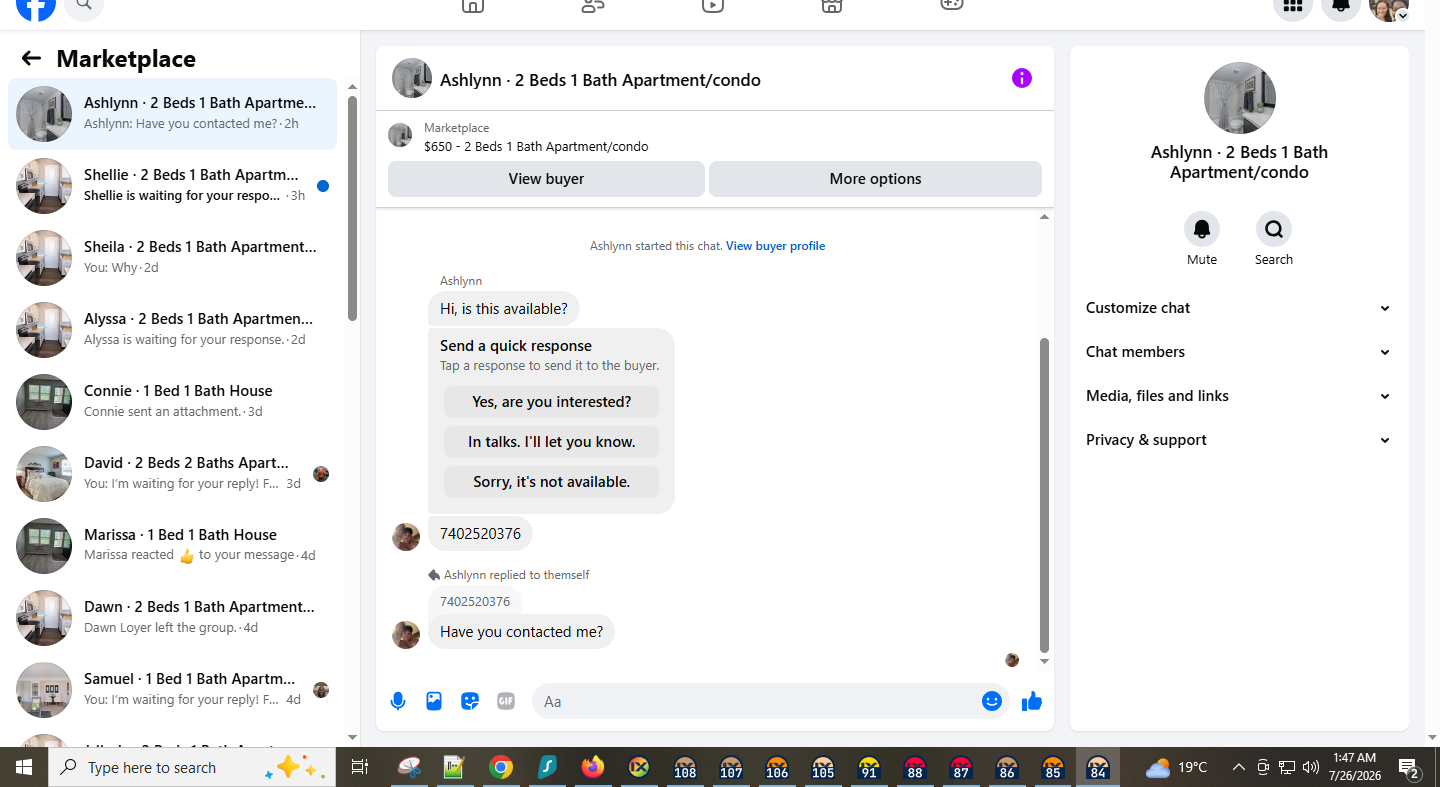Click the listing thumbnail in right panel

[1239, 98]
